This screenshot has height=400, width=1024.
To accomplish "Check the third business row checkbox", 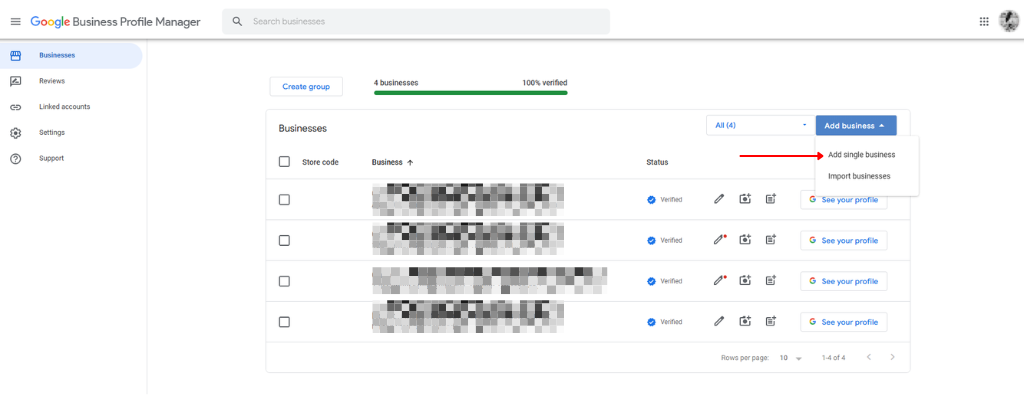I will pos(284,280).
